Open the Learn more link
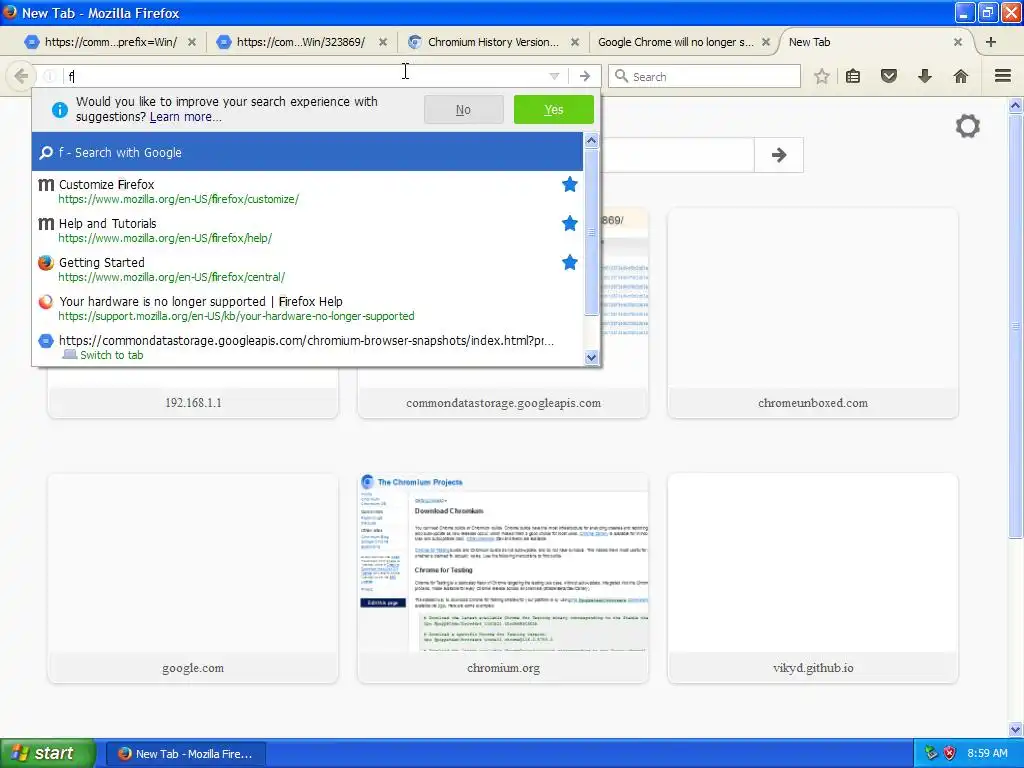Viewport: 1024px width, 768px height. [185, 117]
